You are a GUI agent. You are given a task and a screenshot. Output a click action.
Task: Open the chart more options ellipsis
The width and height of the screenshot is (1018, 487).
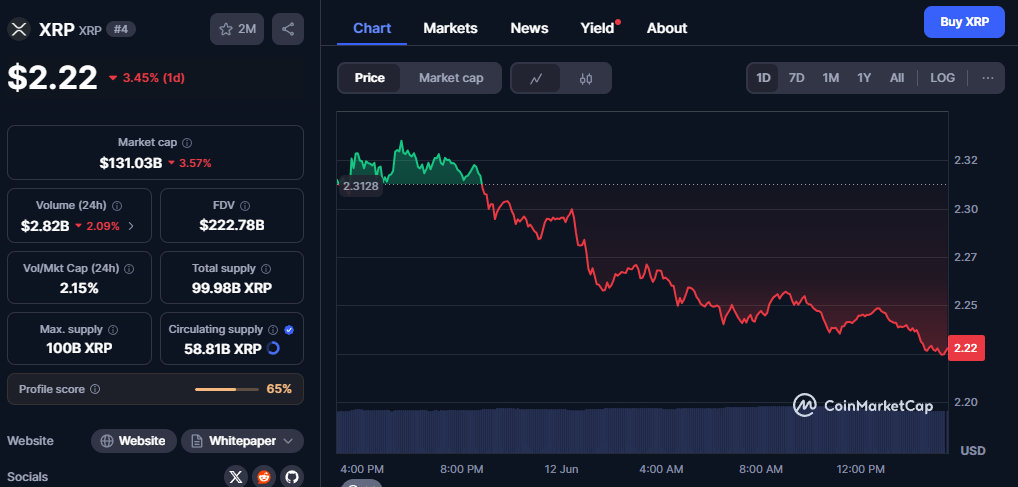tap(988, 78)
